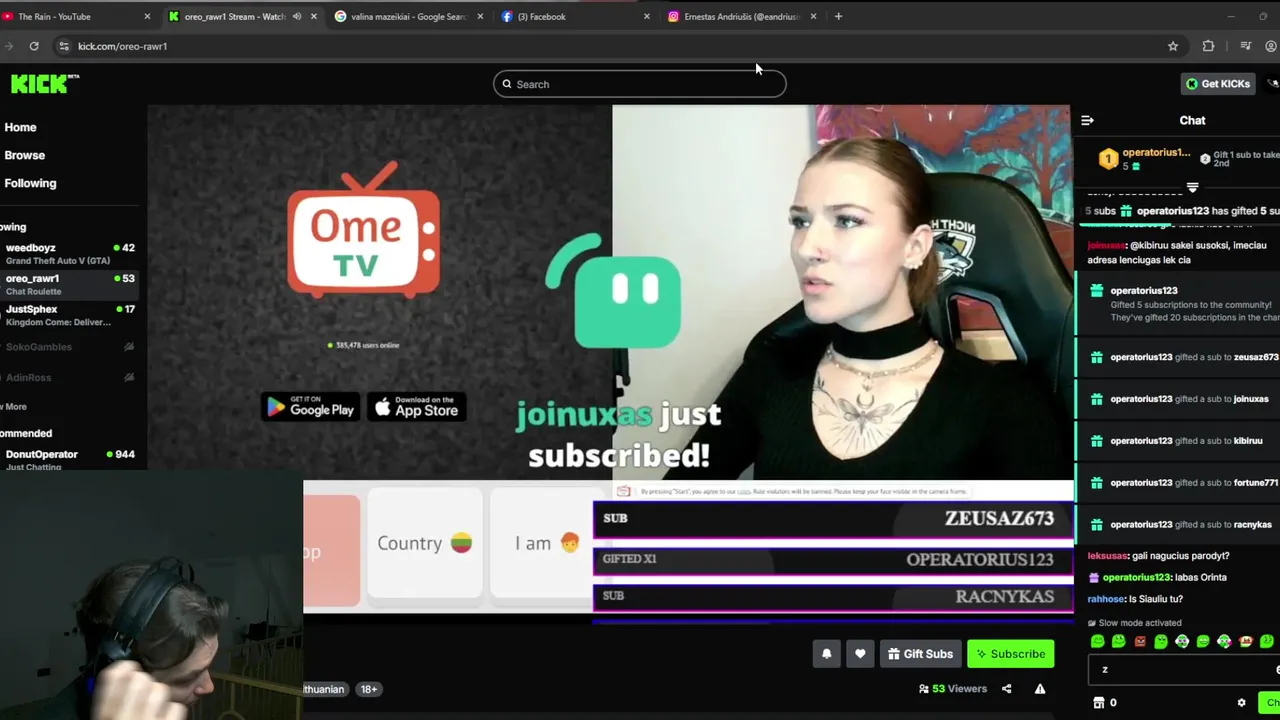Report the stream with the warning triangle icon
The width and height of the screenshot is (1280, 720).
(1040, 689)
